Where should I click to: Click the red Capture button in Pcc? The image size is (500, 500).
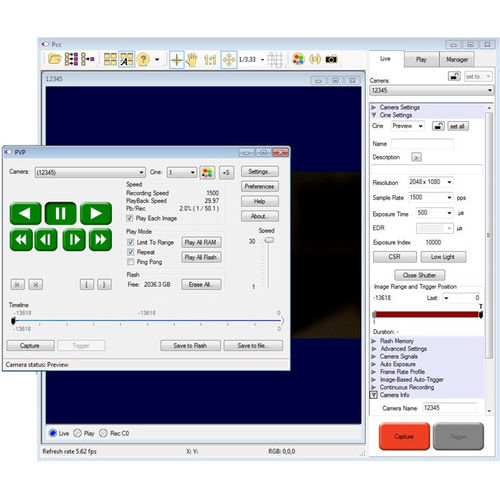pyautogui.click(x=404, y=436)
